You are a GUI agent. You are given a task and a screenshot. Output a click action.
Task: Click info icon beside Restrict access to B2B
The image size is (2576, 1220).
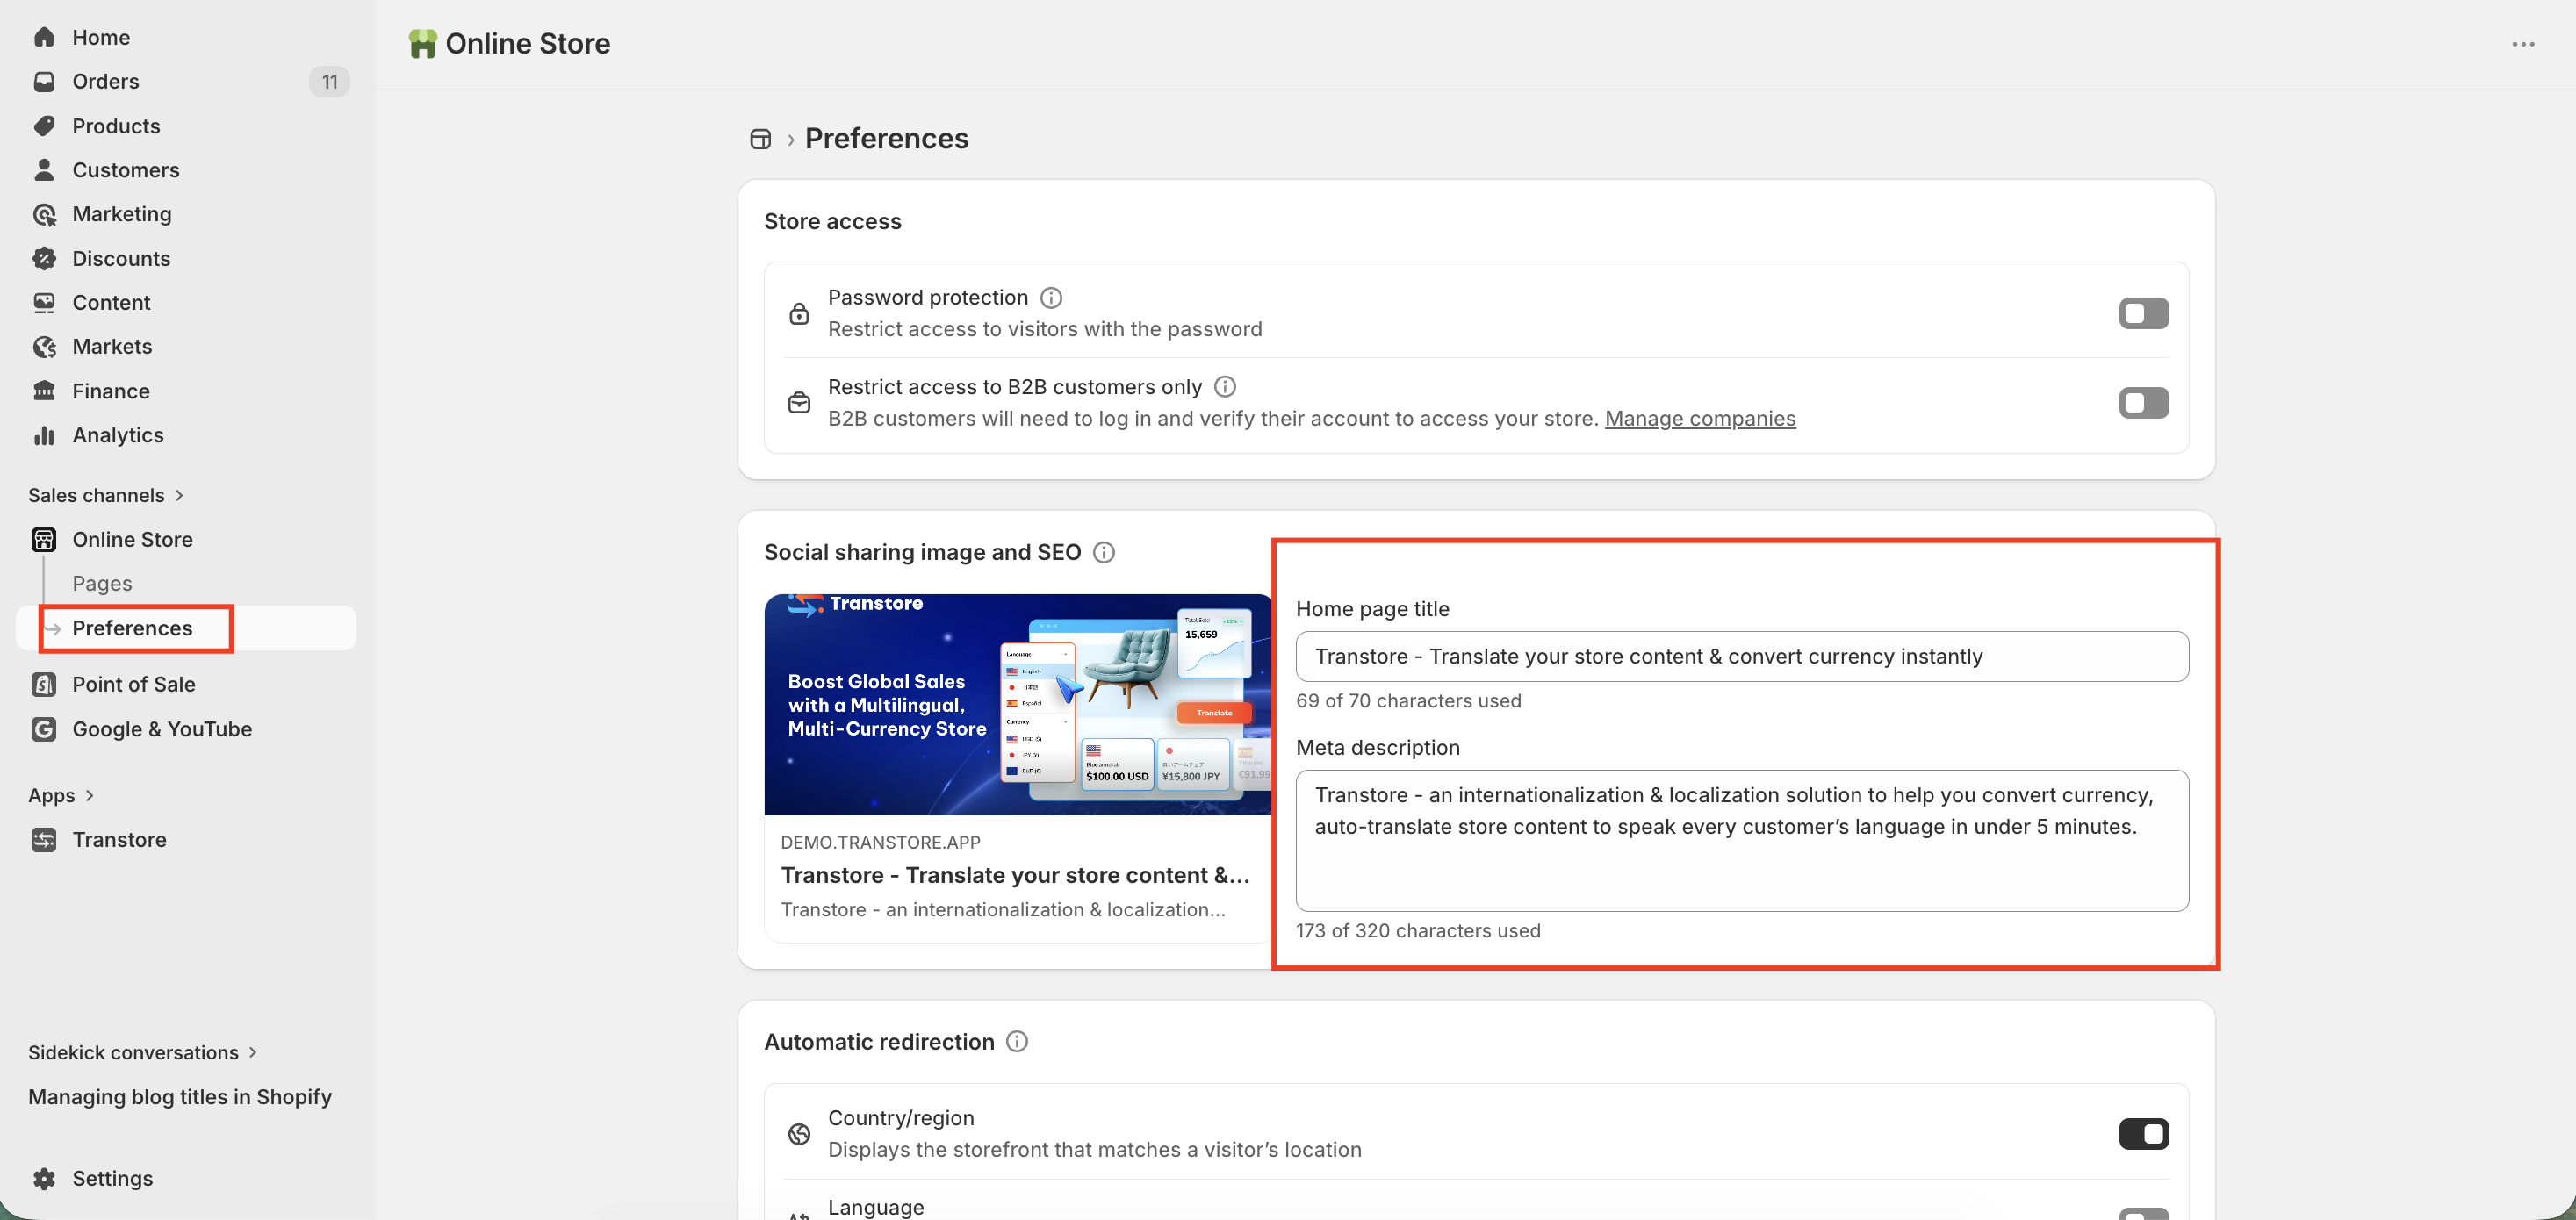[1225, 386]
